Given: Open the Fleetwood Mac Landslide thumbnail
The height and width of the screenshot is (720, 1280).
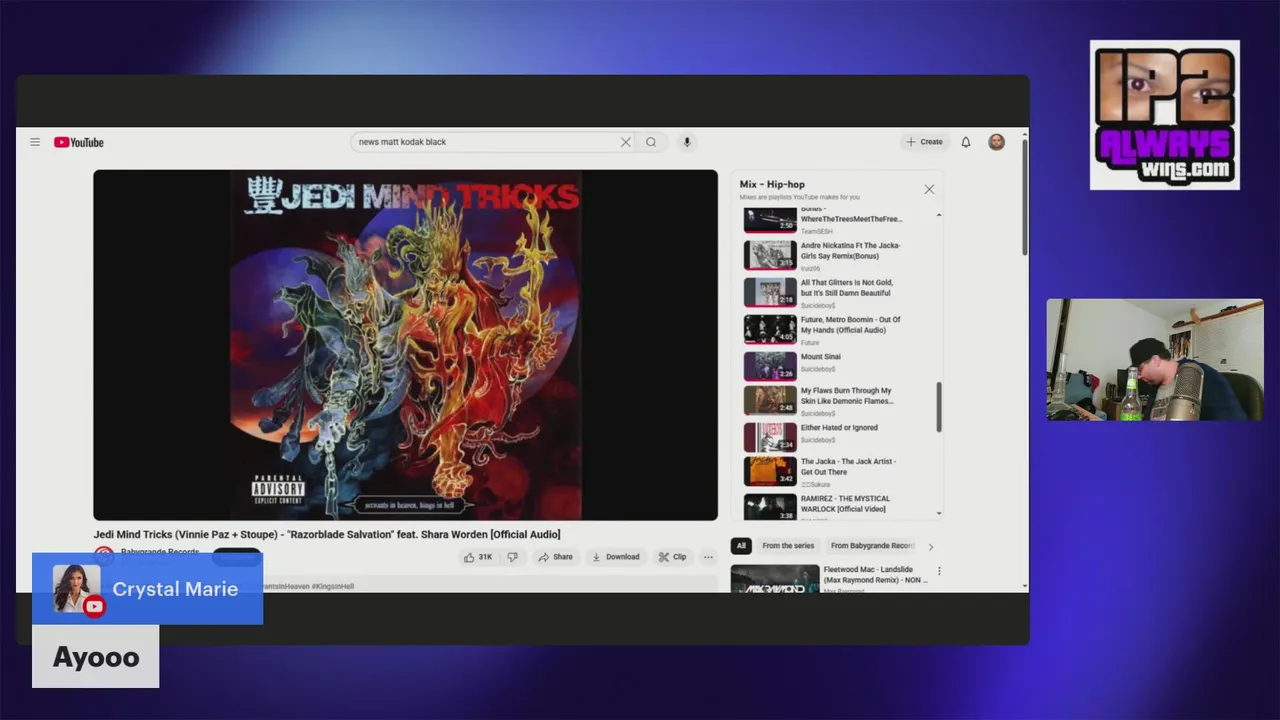Looking at the screenshot, I should pos(775,579).
